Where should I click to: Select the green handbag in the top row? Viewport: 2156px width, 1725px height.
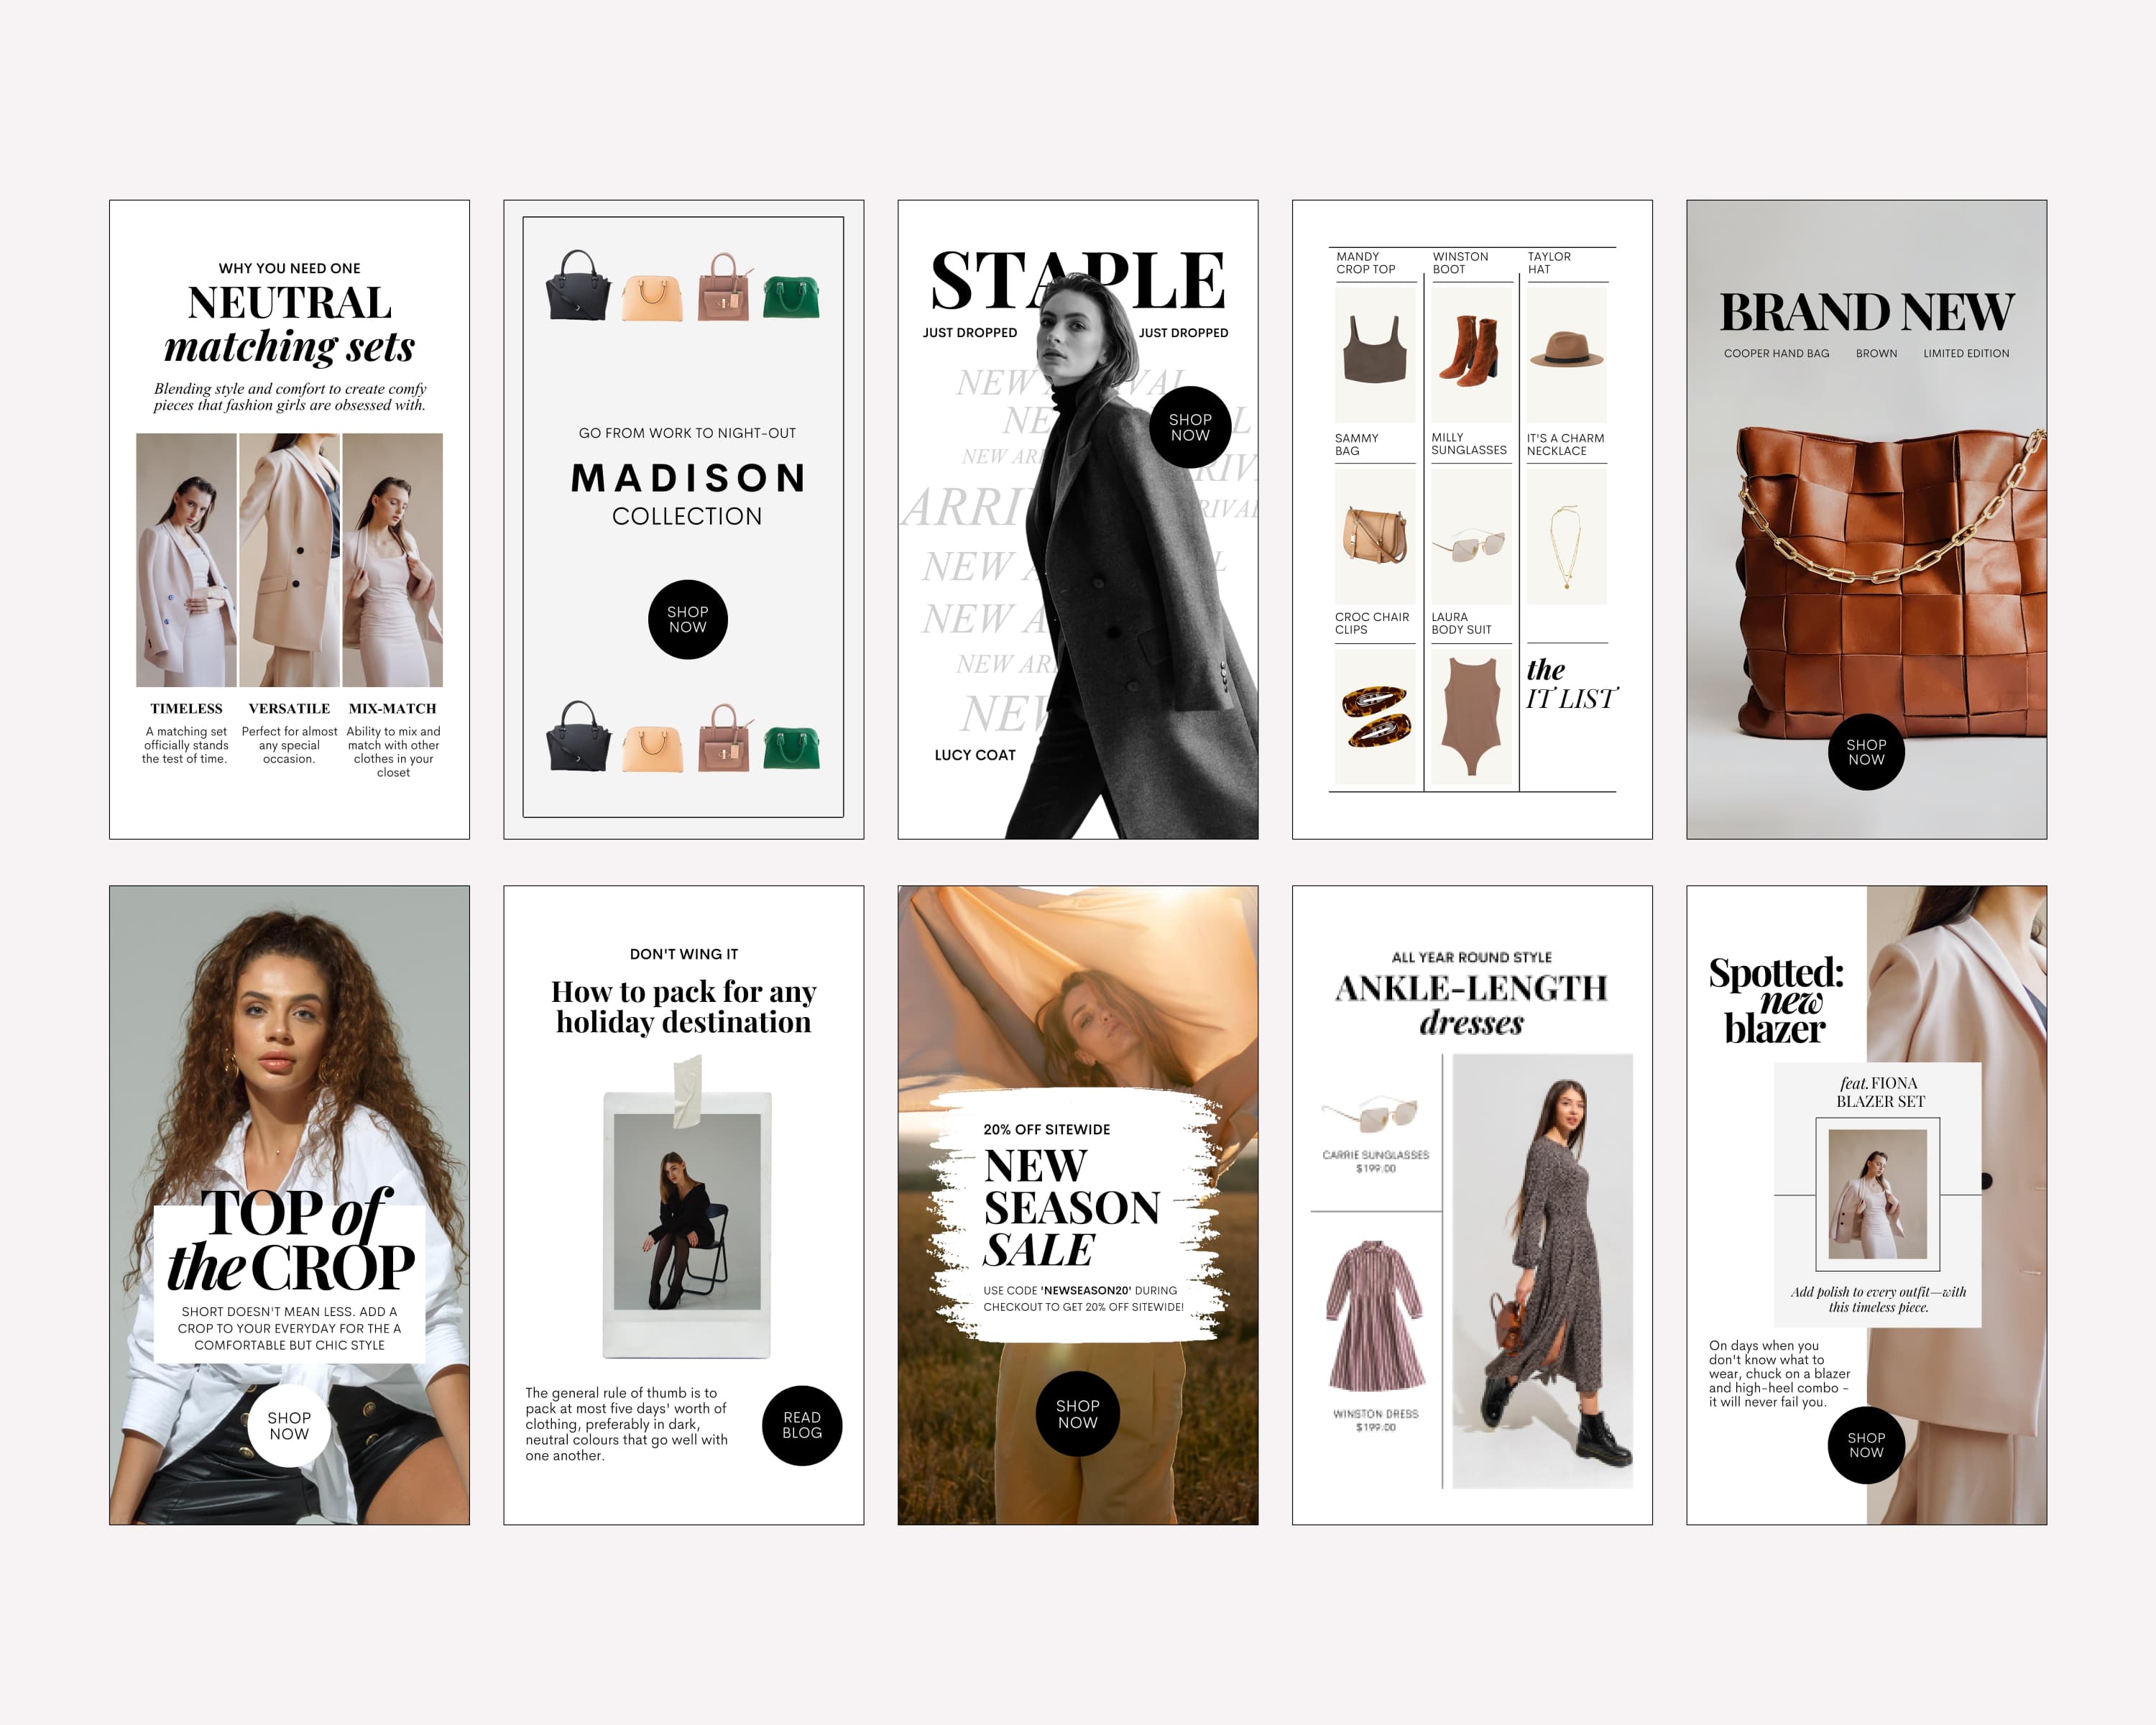[x=791, y=297]
